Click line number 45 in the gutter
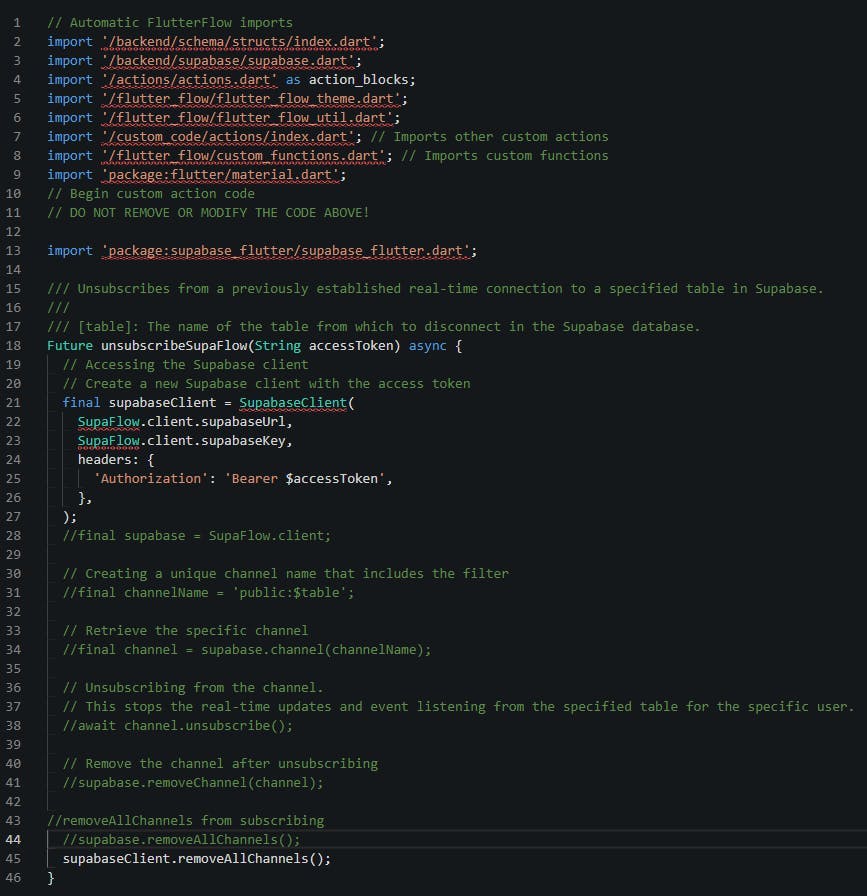 [x=17, y=858]
